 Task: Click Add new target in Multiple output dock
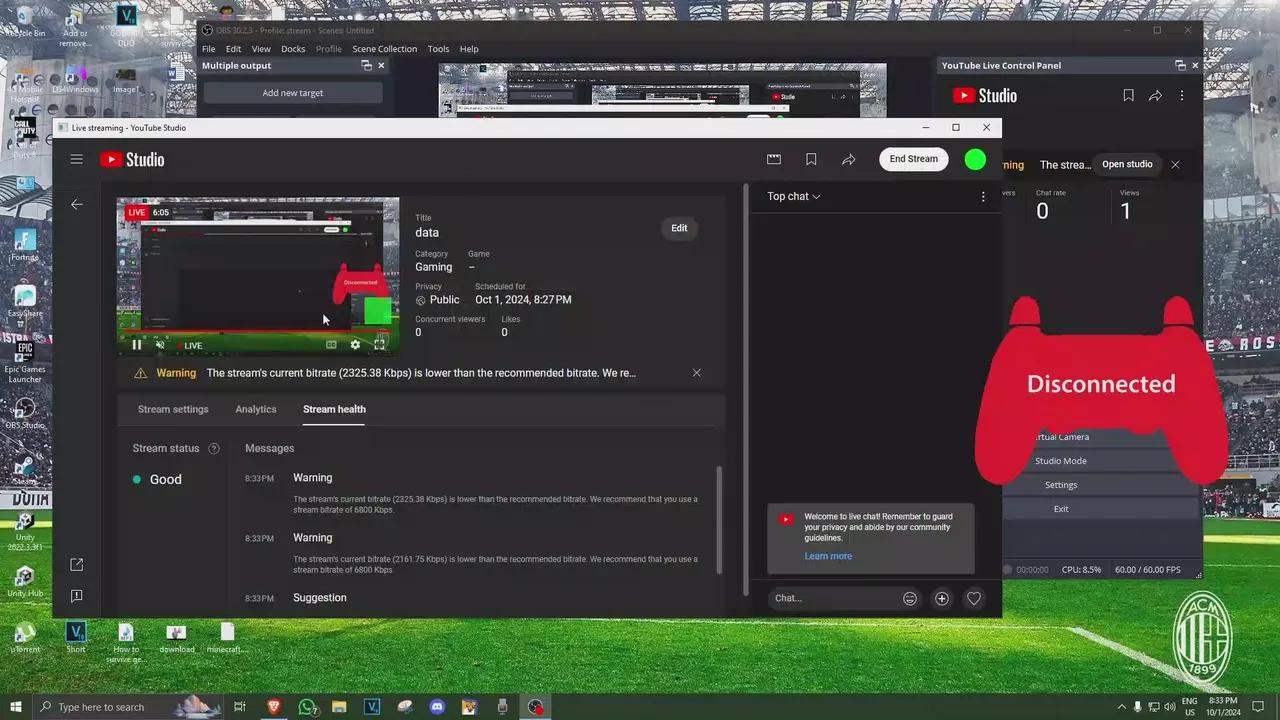(293, 93)
